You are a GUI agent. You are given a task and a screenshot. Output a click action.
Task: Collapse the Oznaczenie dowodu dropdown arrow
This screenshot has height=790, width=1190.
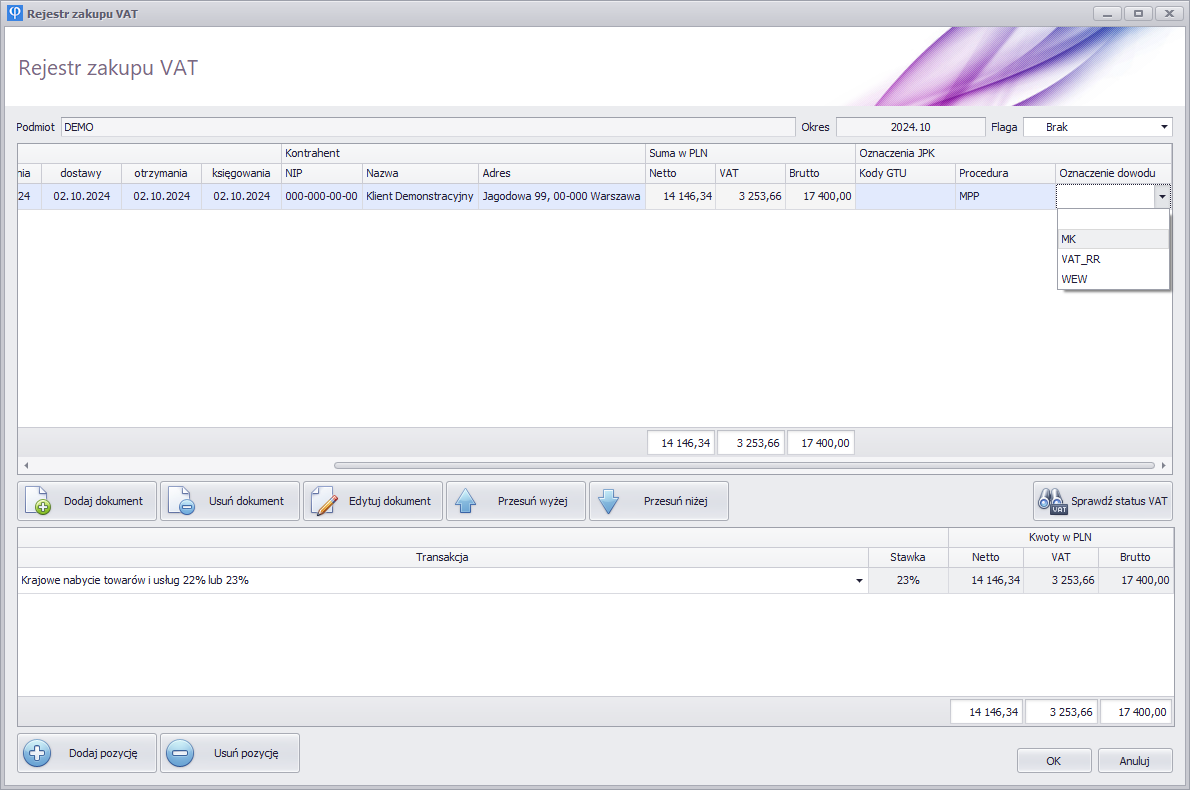click(1161, 197)
